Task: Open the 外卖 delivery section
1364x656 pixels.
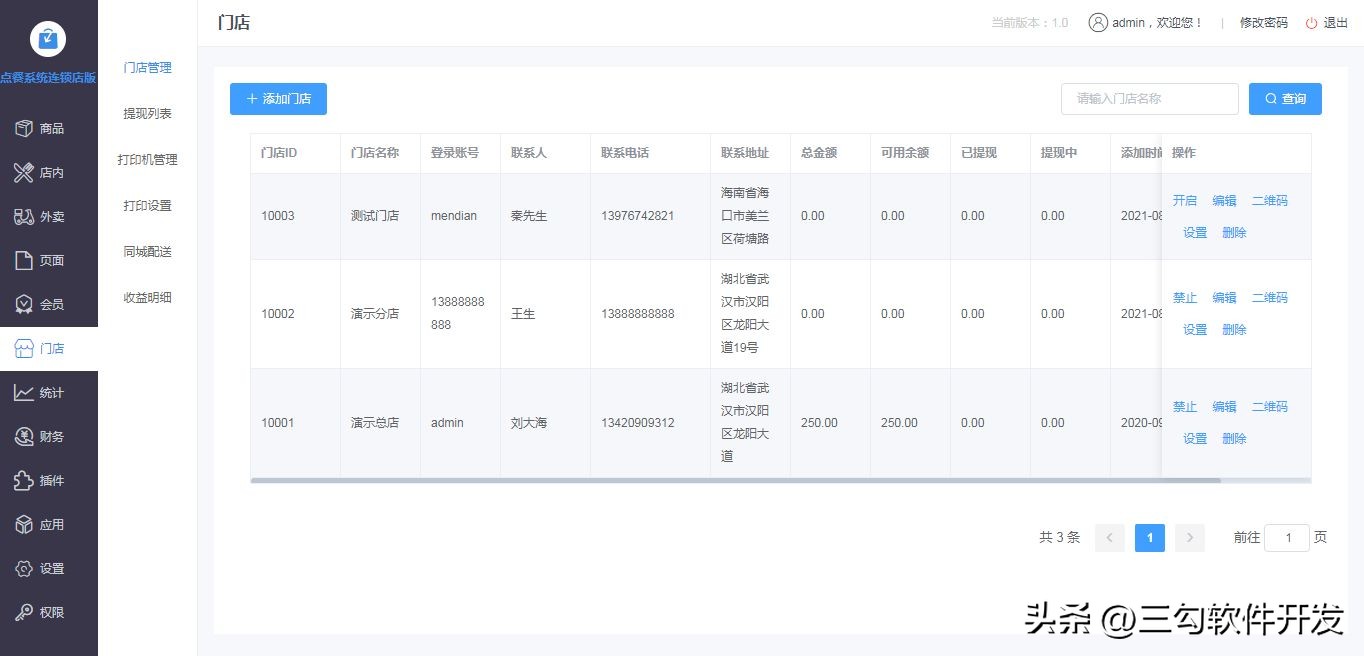Action: point(49,216)
